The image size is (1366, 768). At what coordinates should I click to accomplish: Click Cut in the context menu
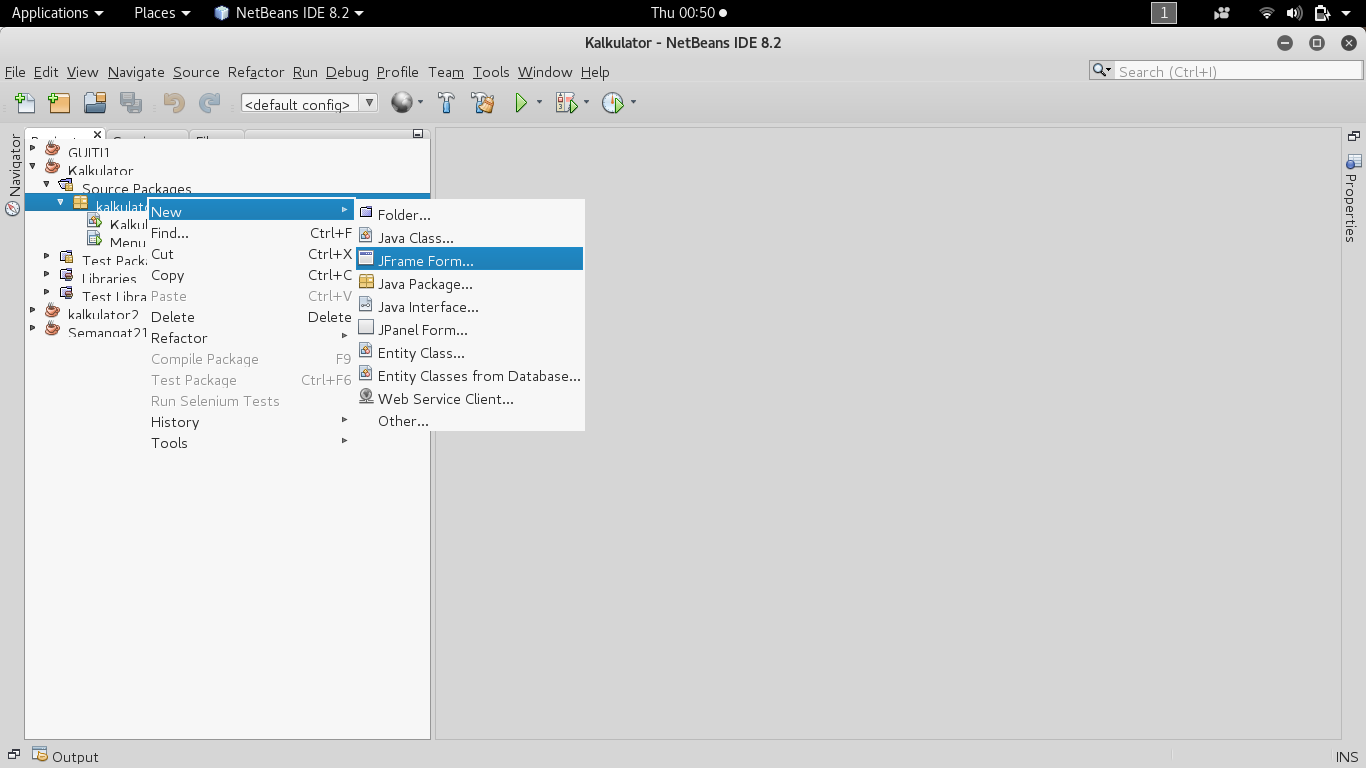point(251,254)
